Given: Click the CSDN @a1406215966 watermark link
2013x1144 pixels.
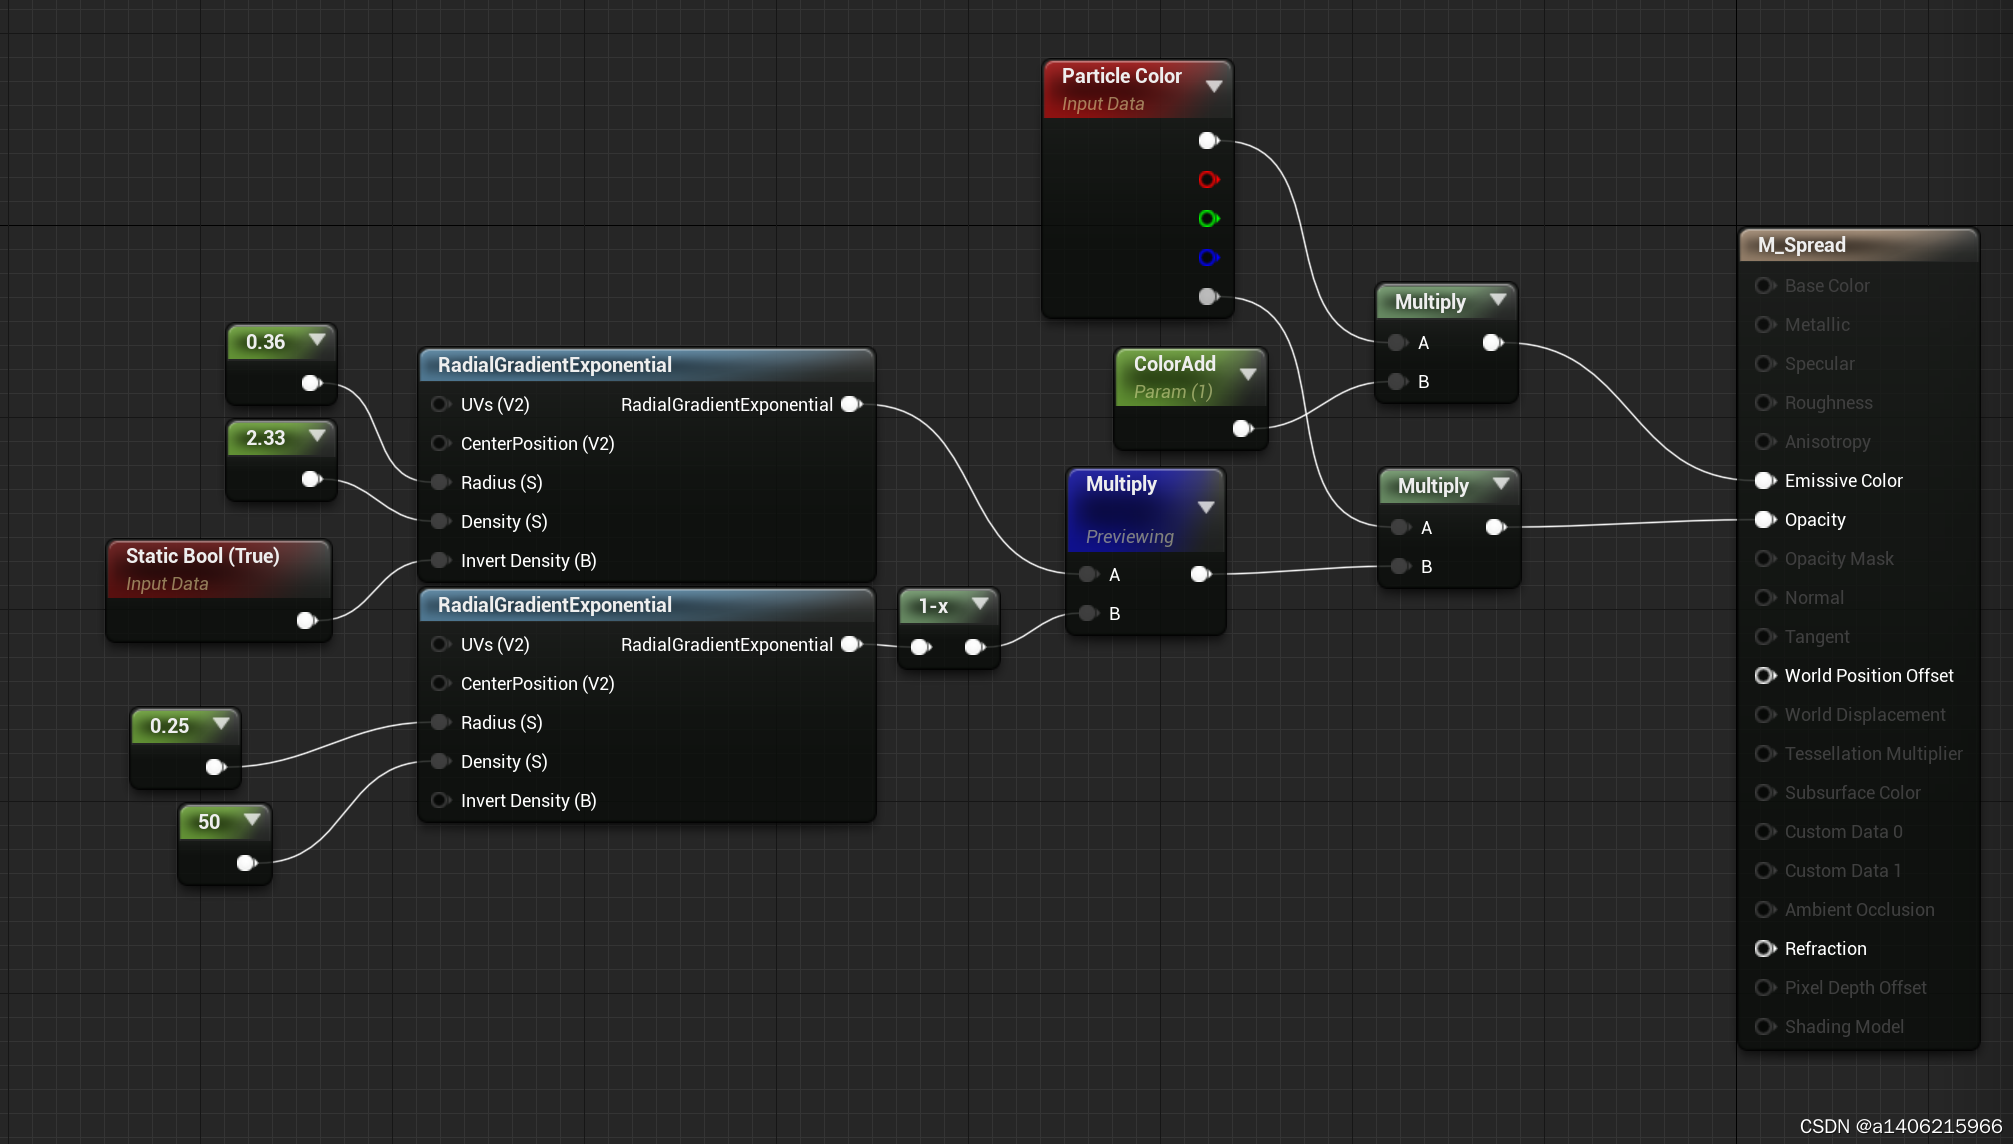Looking at the screenshot, I should point(1899,1124).
